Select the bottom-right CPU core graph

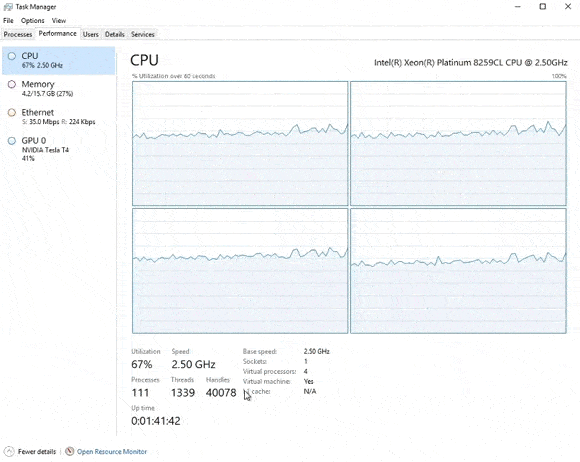[x=458, y=271]
